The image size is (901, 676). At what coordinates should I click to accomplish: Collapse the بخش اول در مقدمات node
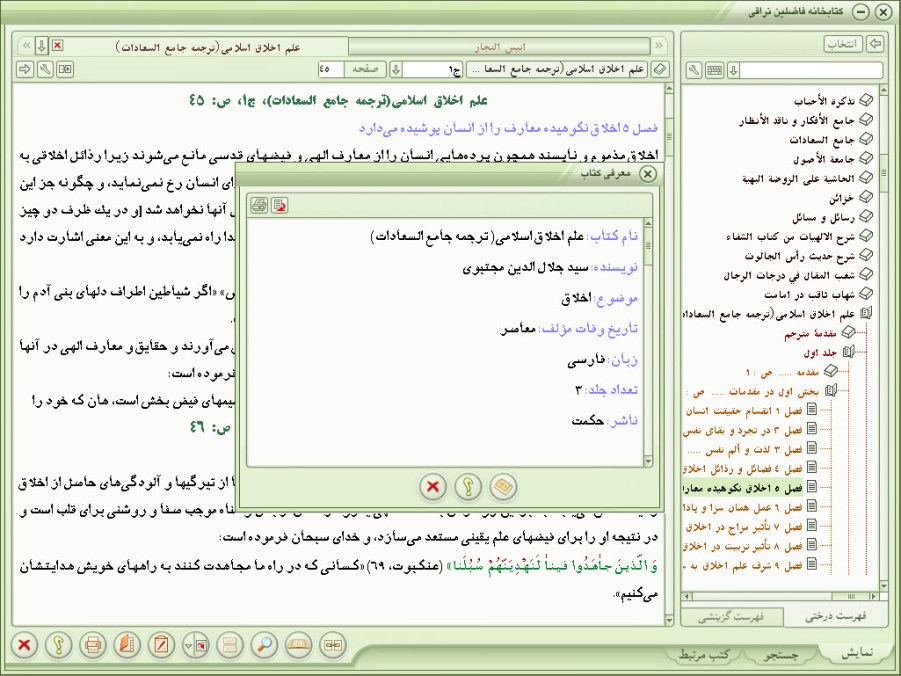point(831,391)
